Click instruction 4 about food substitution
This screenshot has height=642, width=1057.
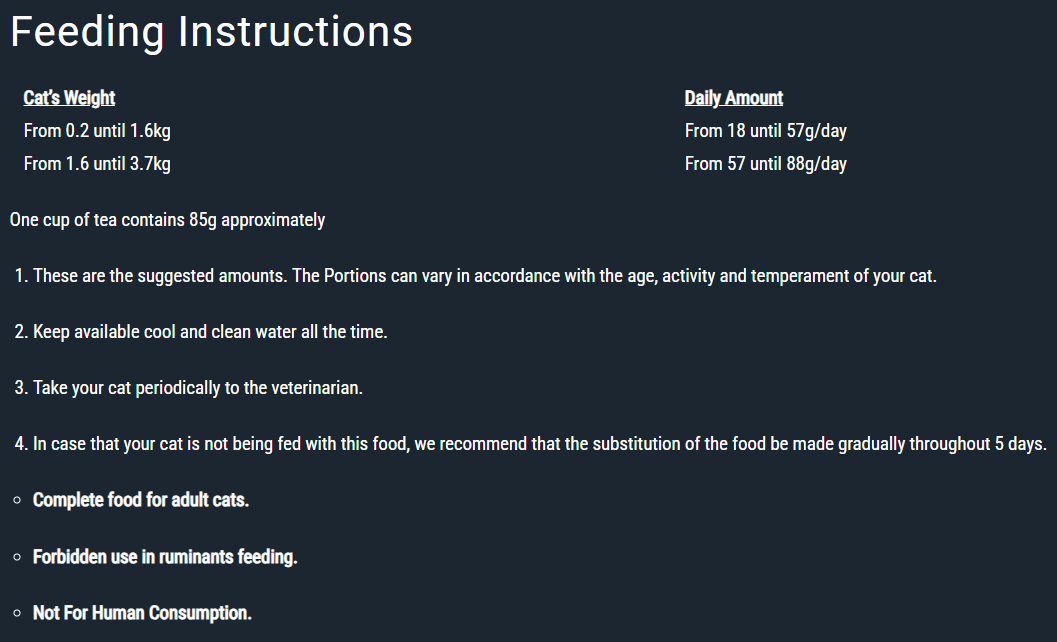tap(531, 444)
